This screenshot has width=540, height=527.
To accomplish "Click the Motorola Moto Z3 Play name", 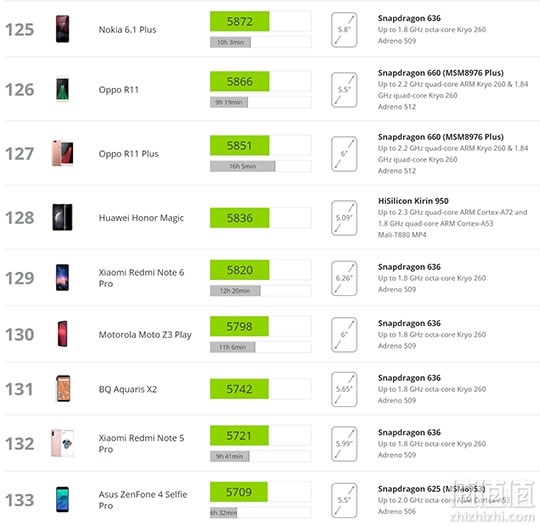I will pyautogui.click(x=145, y=335).
